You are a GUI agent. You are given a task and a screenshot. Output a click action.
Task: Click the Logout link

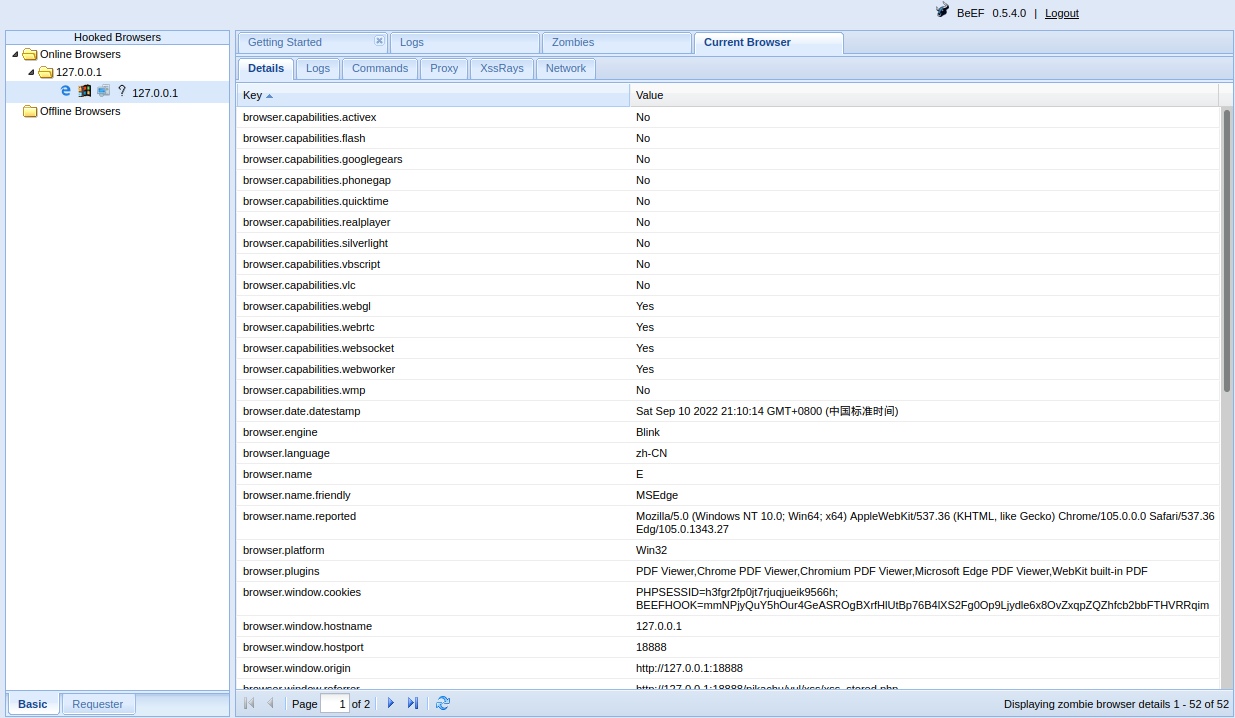click(x=1061, y=13)
